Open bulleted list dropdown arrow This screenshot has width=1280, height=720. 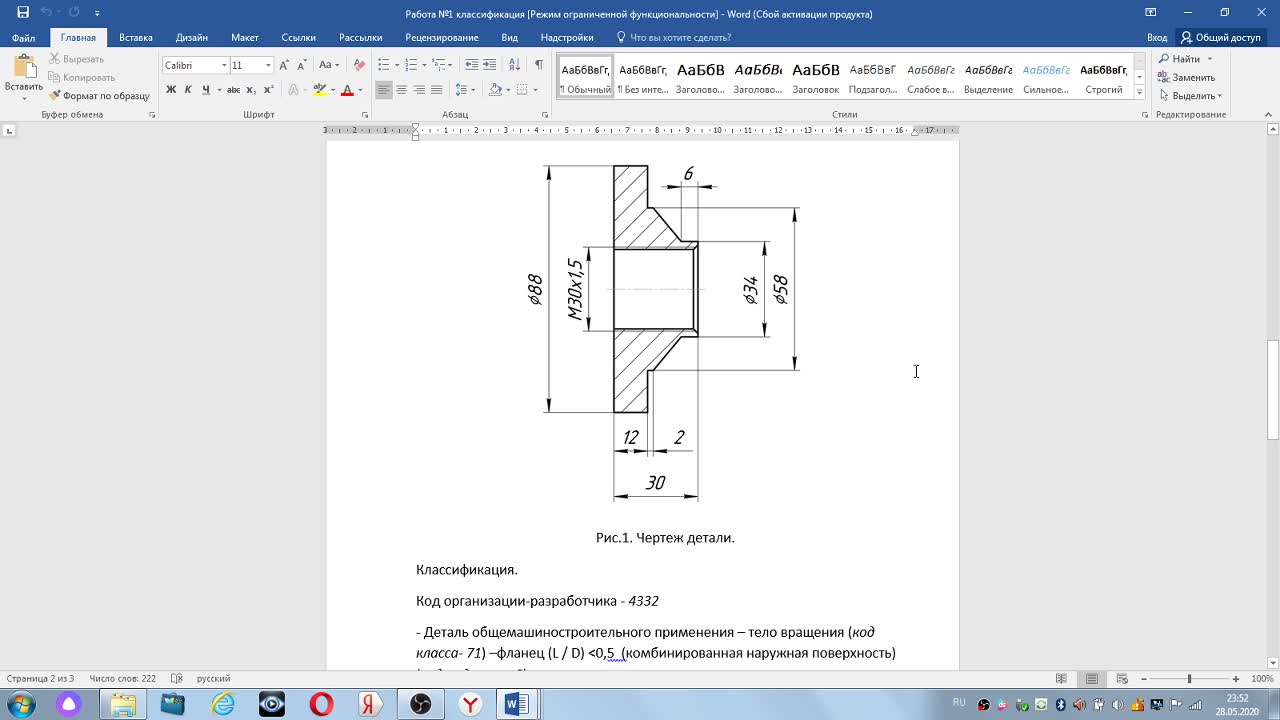point(397,65)
